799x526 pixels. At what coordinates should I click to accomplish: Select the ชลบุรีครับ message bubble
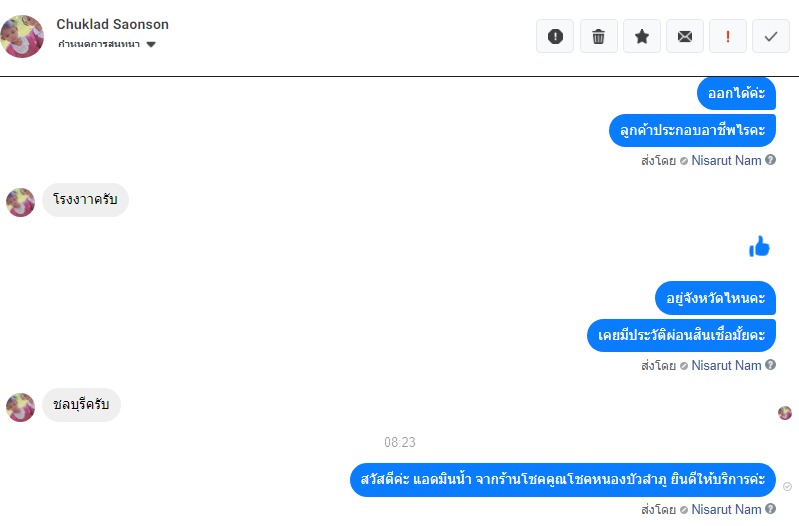coord(81,405)
